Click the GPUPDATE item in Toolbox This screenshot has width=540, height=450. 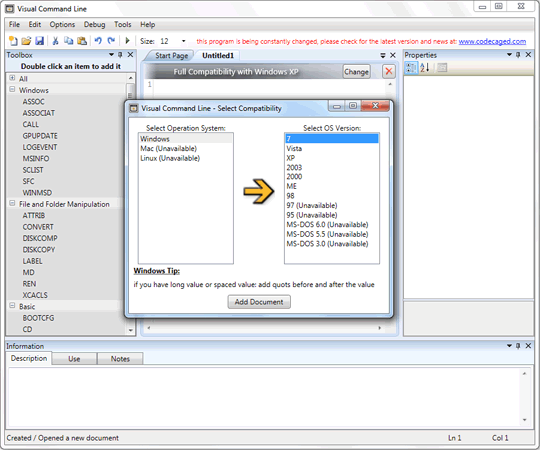pos(40,136)
